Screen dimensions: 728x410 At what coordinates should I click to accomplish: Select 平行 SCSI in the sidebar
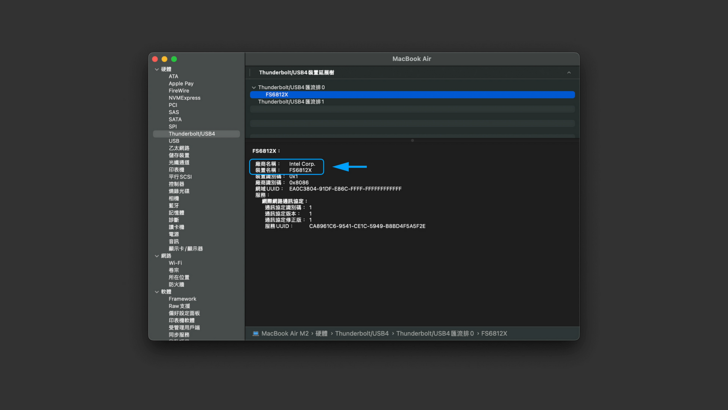(180, 177)
